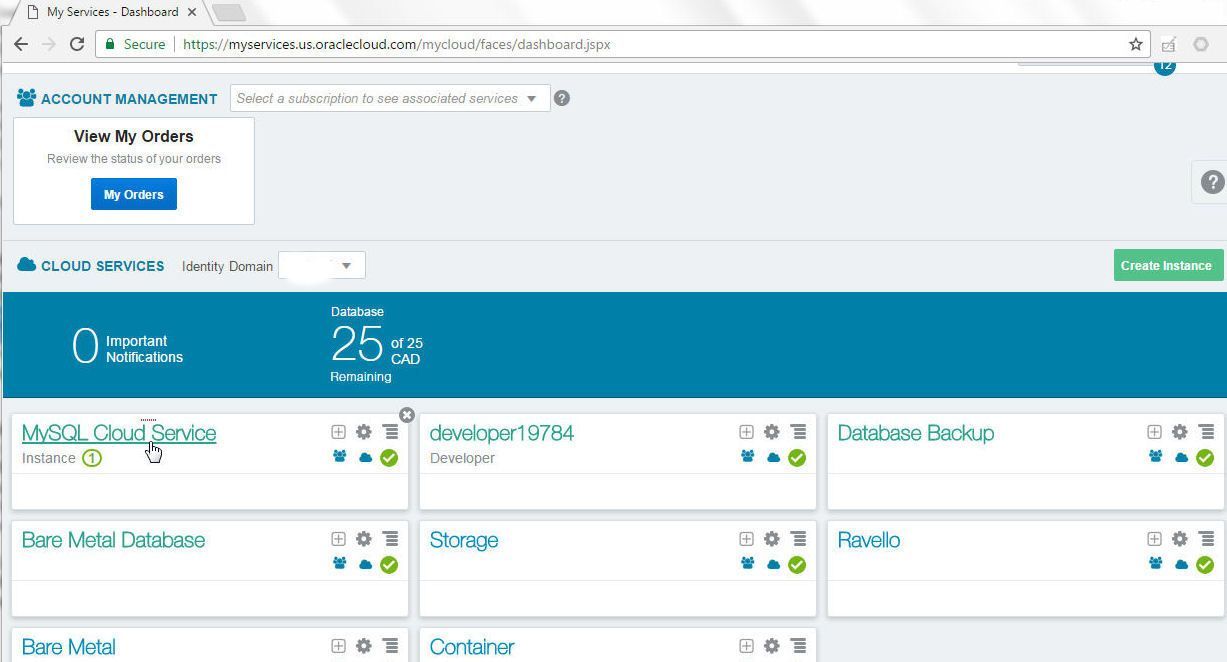
Task: Open the Ravello service link
Action: click(x=869, y=540)
